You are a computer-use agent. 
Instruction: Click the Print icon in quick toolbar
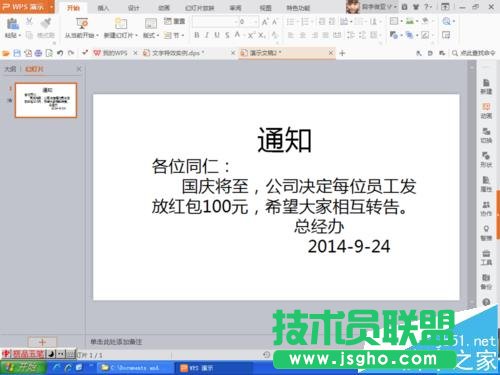tap(39, 53)
